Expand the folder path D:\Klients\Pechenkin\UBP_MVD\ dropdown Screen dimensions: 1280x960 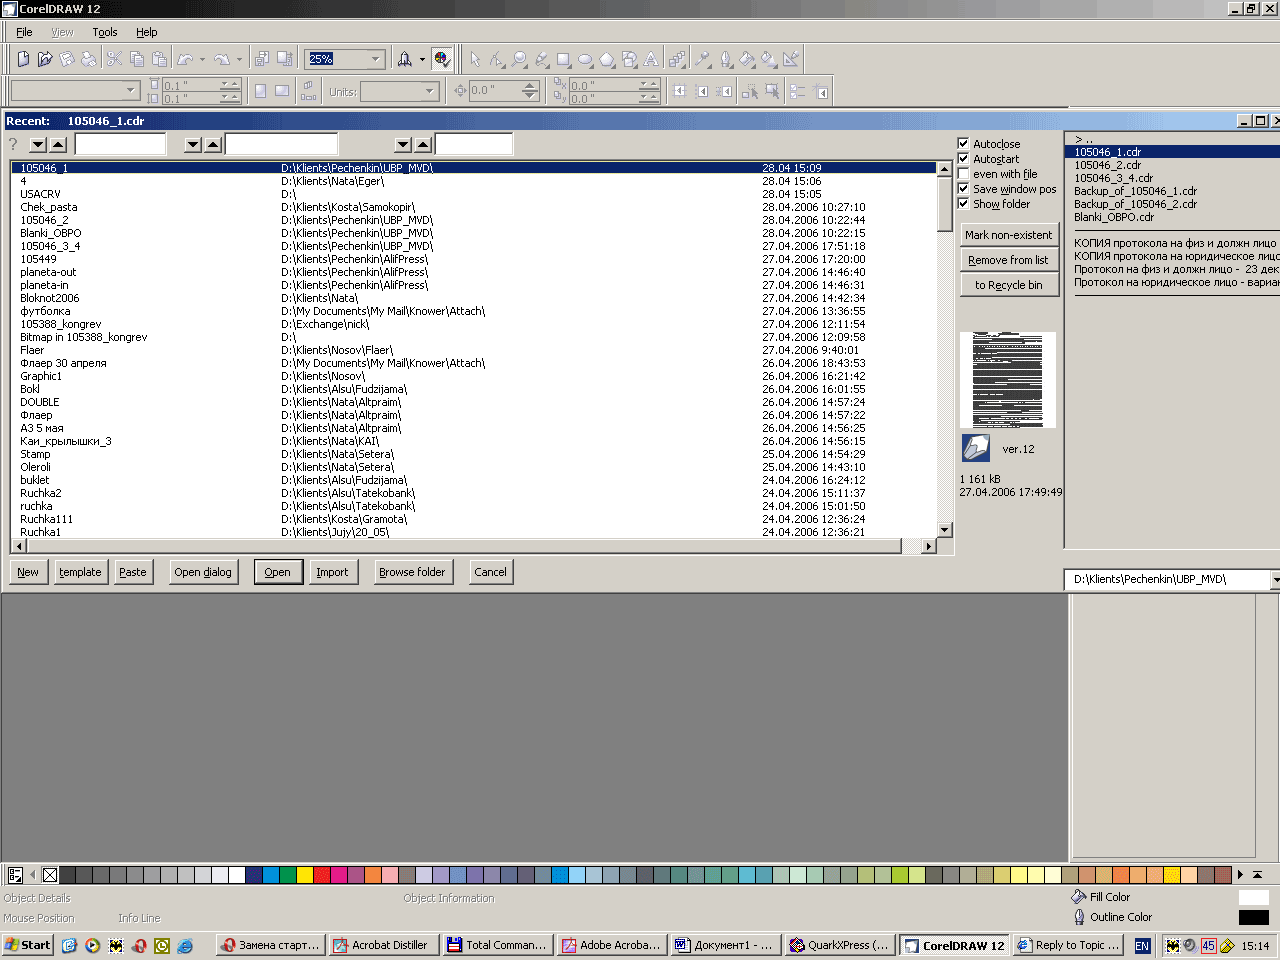1275,580
